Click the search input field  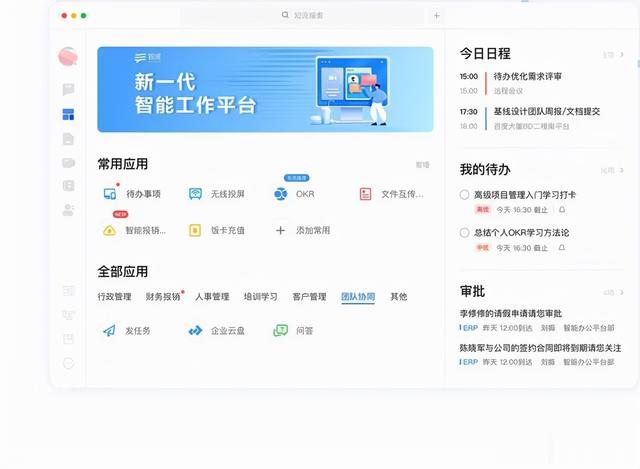point(302,16)
